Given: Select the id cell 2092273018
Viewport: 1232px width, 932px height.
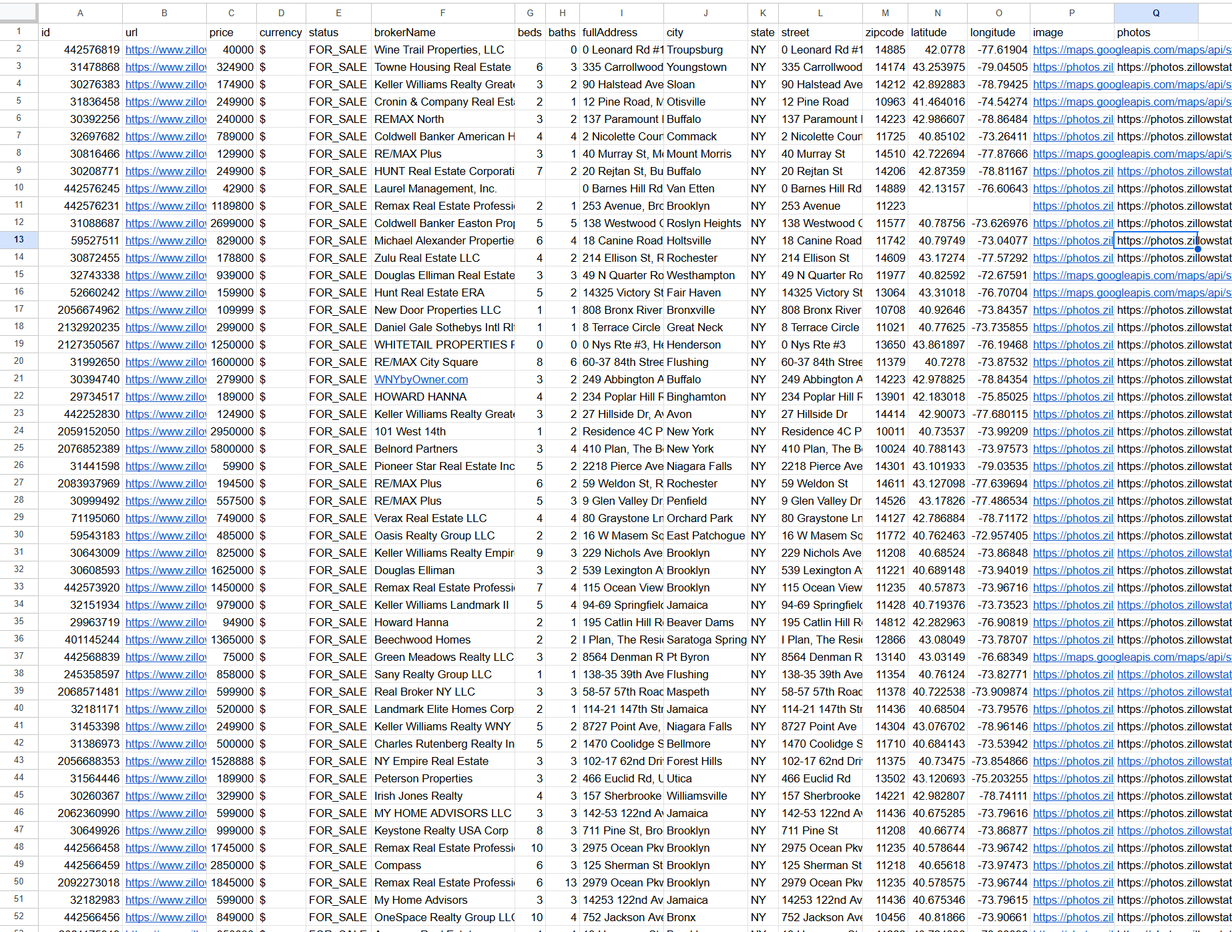Looking at the screenshot, I should (x=80, y=882).
